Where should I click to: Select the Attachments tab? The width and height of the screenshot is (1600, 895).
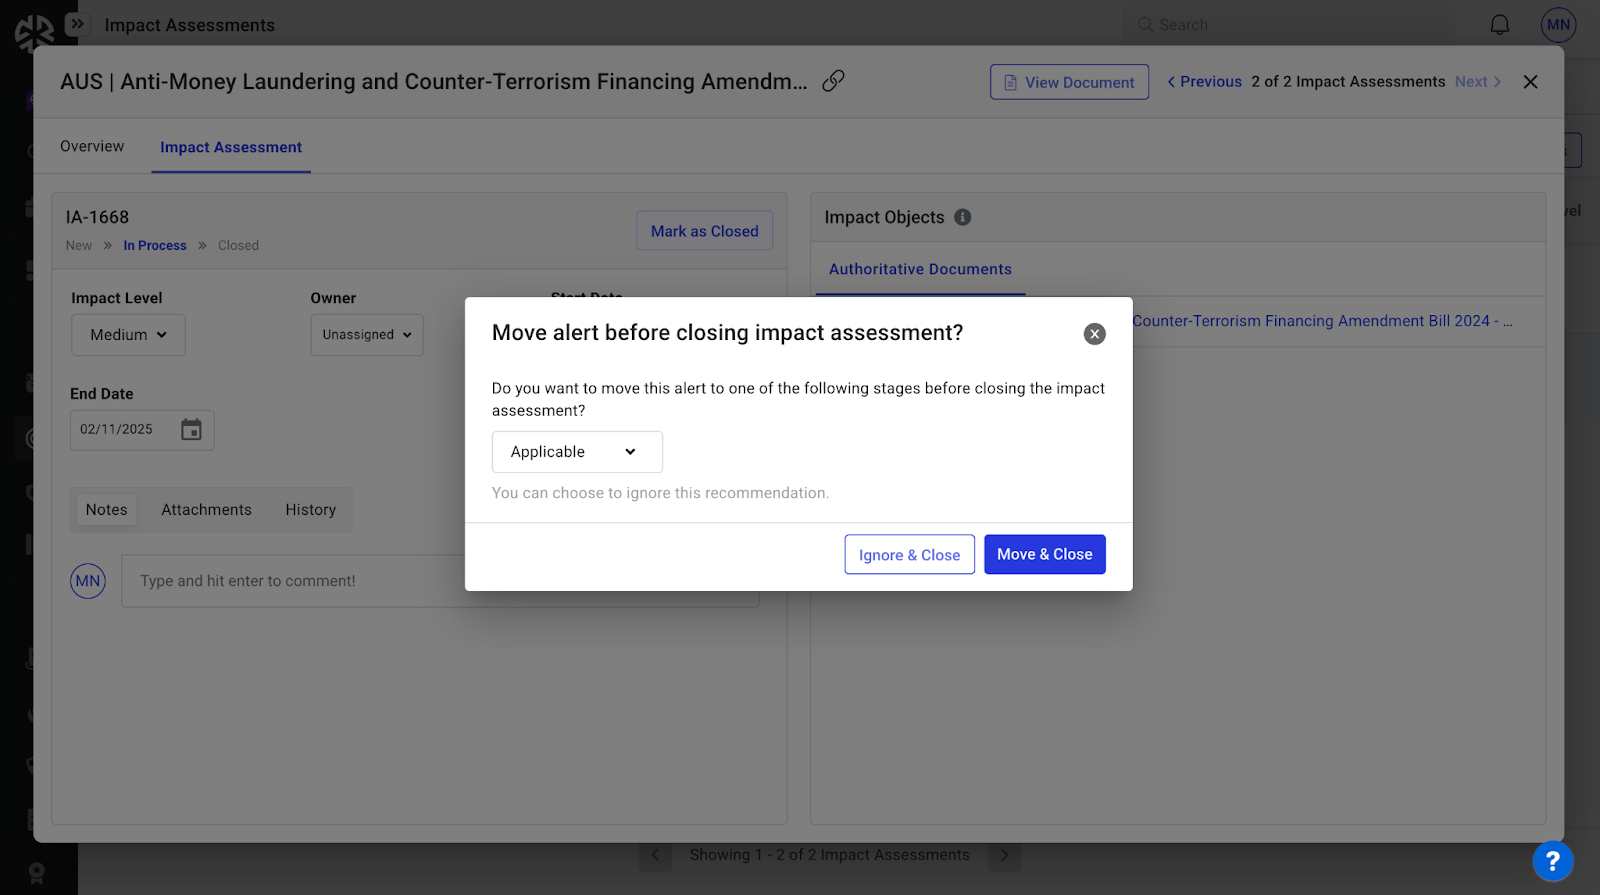(x=206, y=510)
